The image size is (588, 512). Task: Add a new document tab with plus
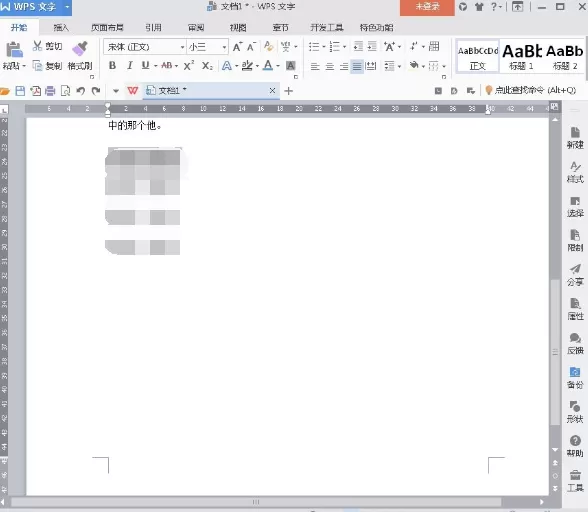[x=288, y=91]
